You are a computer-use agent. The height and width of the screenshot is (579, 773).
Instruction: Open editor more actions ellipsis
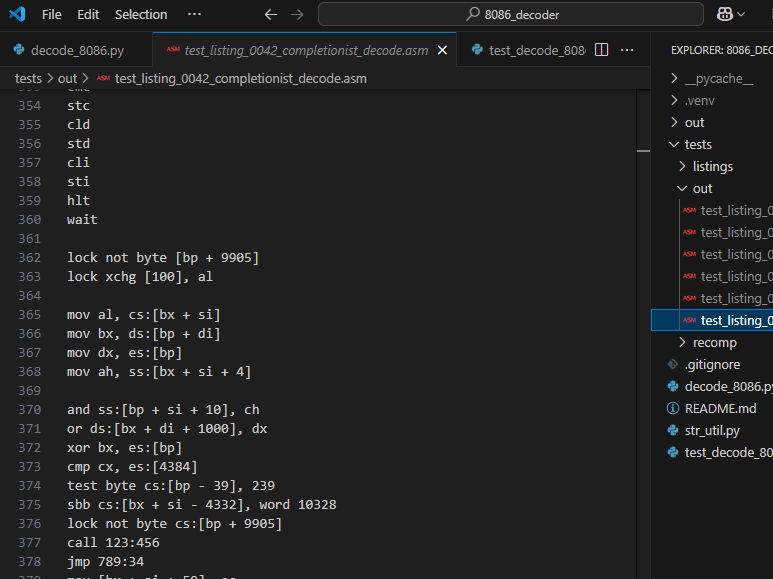tap(627, 50)
